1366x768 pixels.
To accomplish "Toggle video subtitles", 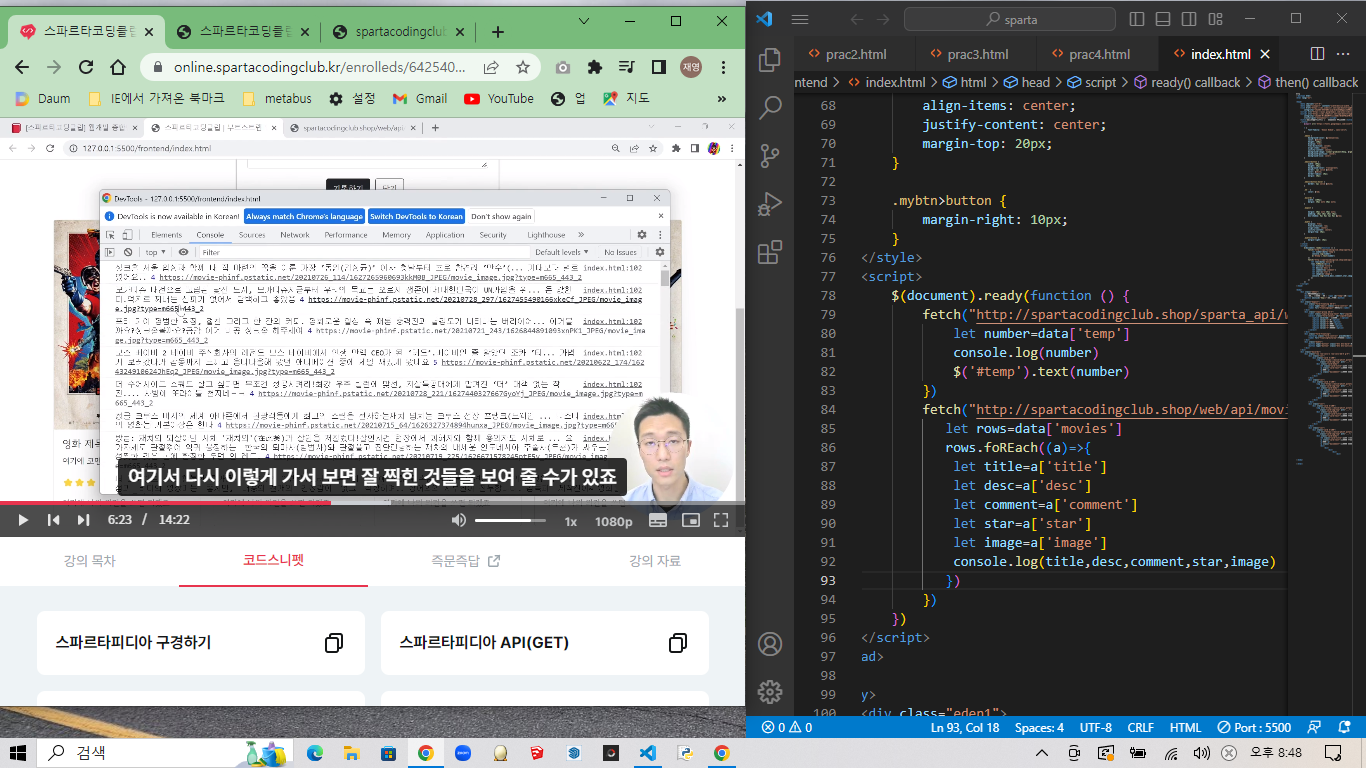I will (658, 520).
